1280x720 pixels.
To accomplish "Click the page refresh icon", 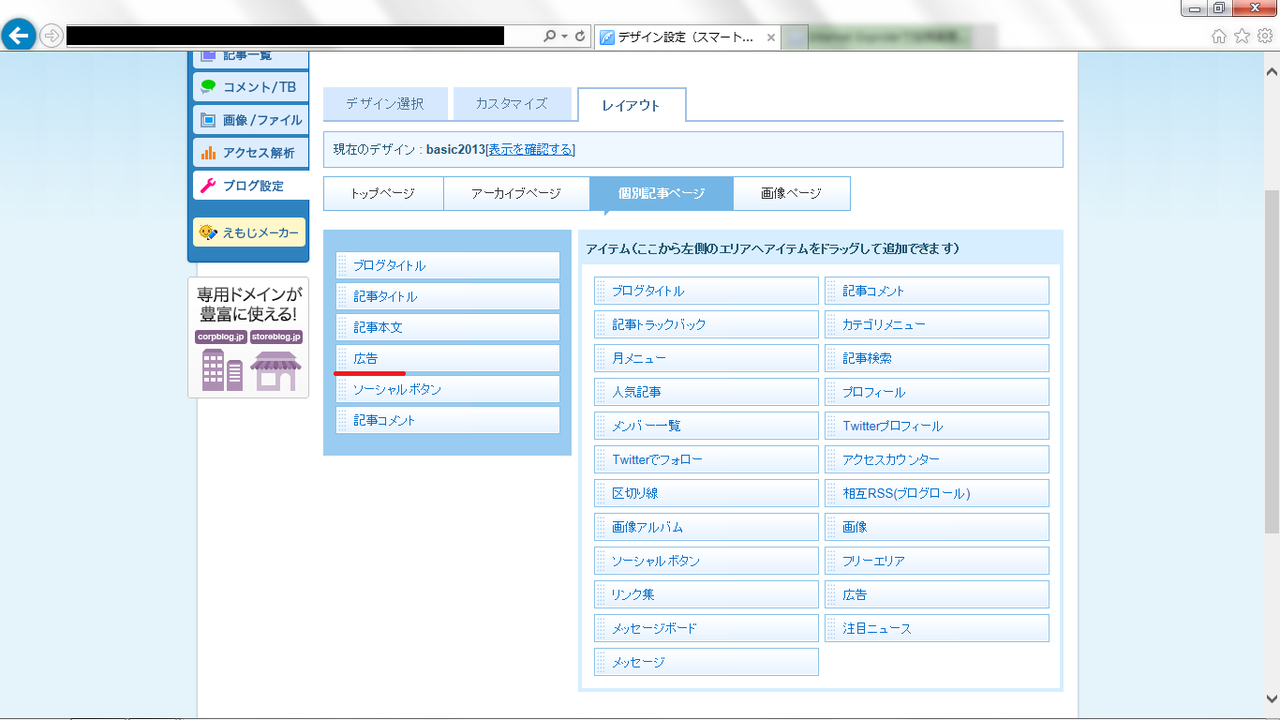I will (x=580, y=36).
